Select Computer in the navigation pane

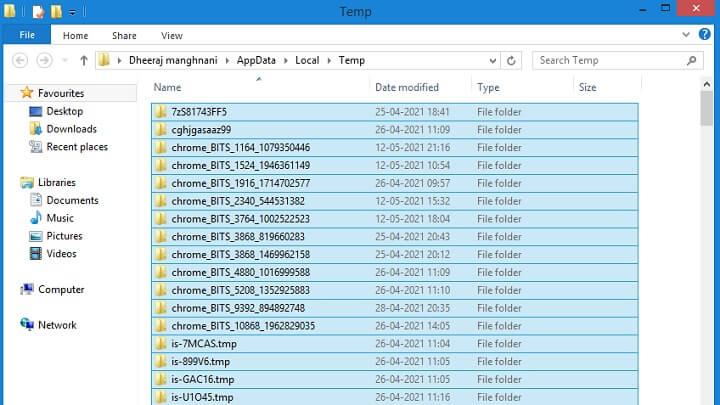click(61, 290)
